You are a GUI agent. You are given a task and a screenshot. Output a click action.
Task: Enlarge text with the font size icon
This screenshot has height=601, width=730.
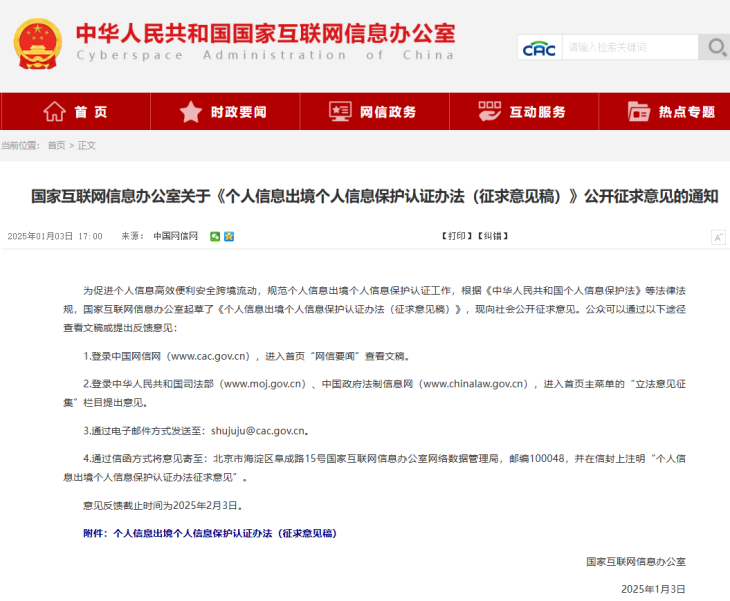(x=717, y=237)
